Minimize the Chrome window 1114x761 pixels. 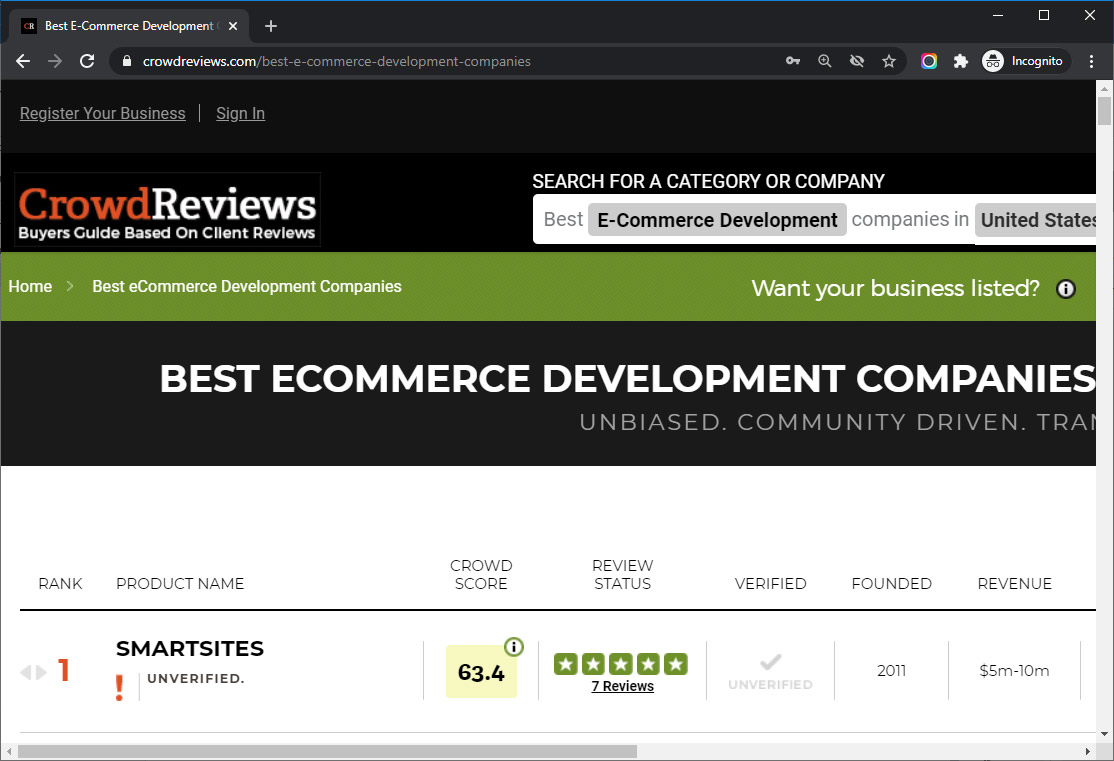(998, 15)
